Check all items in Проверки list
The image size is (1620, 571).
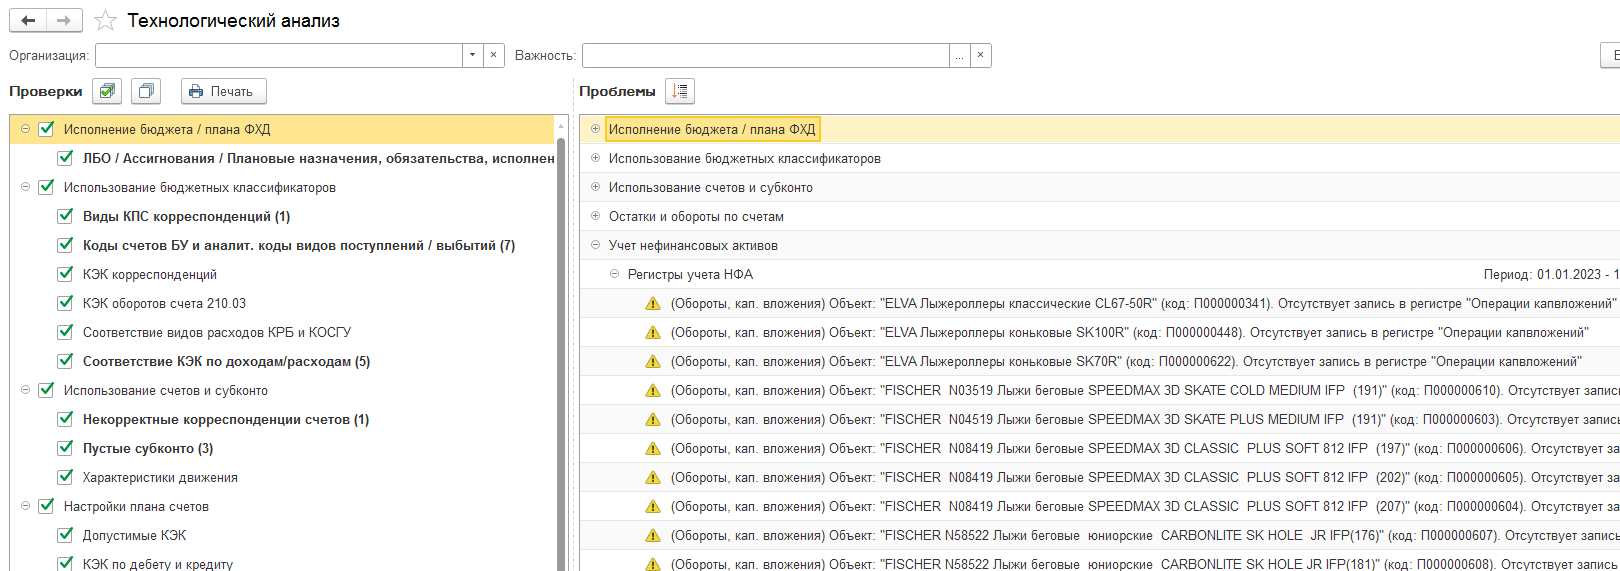[x=107, y=91]
